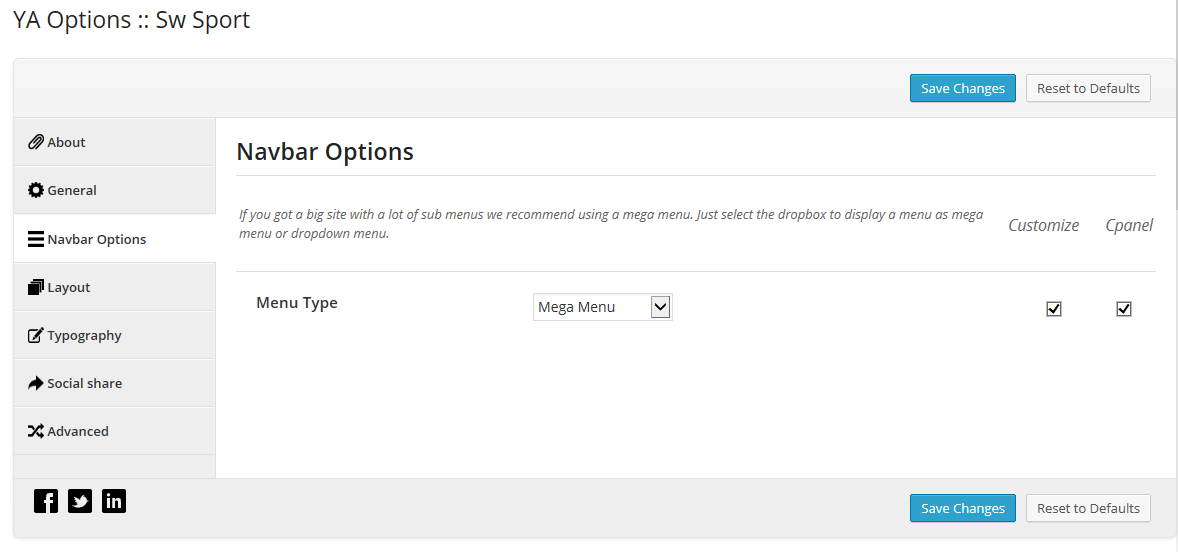The height and width of the screenshot is (552, 1178).
Task: Click the bottom Reset to Defaults button
Action: coord(1089,508)
